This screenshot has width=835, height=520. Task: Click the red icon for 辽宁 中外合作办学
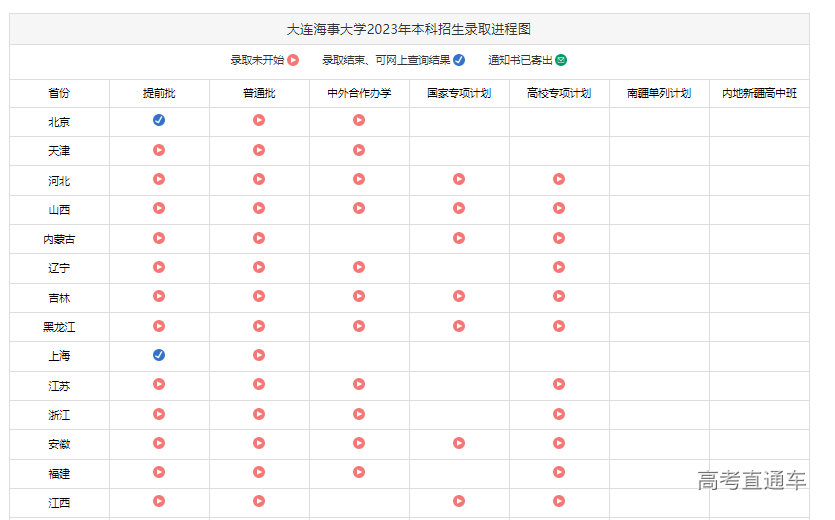pyautogui.click(x=359, y=266)
